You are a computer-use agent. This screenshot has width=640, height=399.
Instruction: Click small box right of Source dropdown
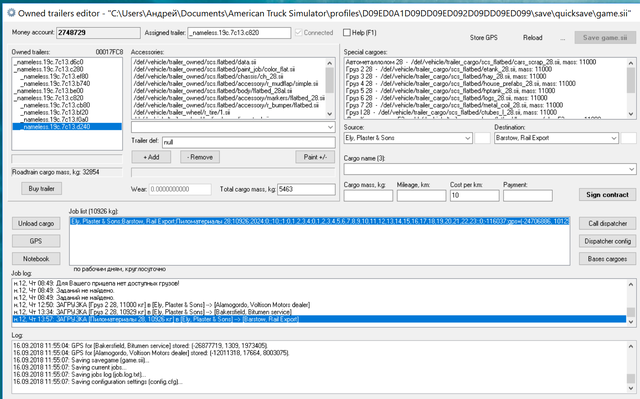tap(482, 138)
